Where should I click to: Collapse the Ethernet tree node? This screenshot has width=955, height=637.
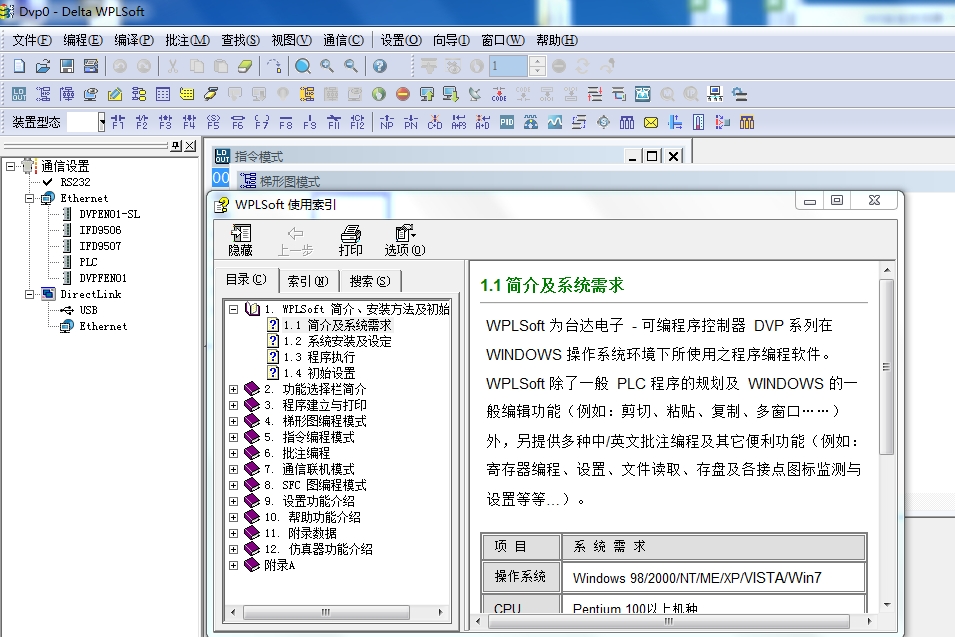(x=29, y=199)
